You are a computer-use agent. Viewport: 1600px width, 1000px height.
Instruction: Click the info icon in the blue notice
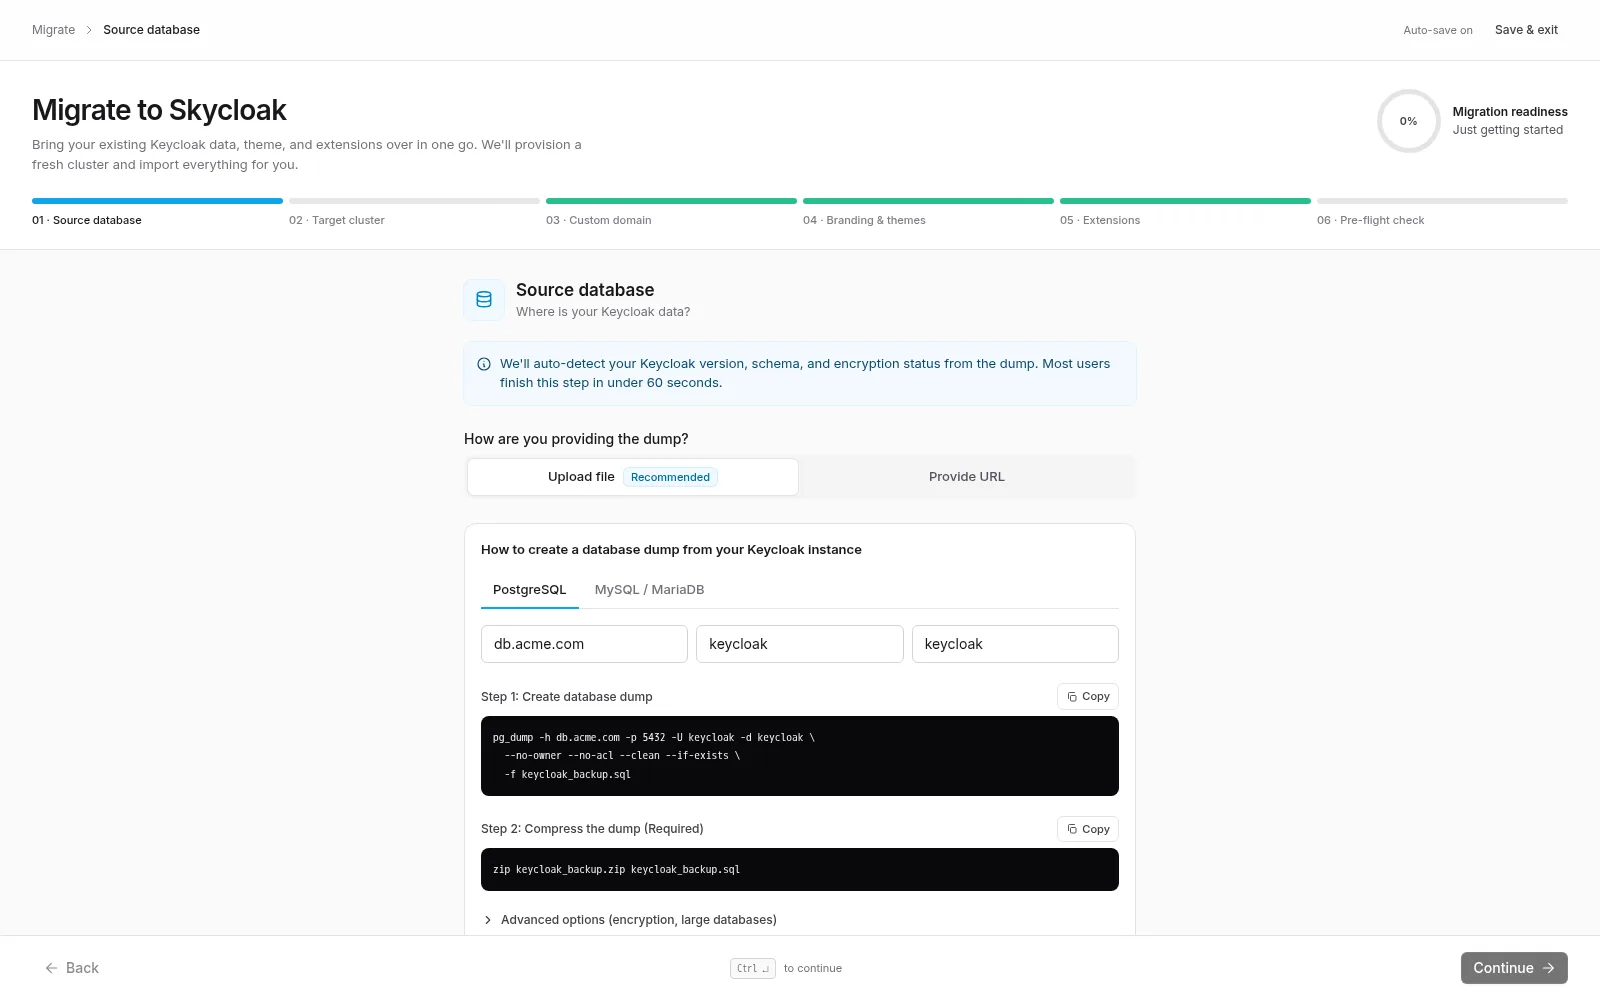tap(484, 364)
